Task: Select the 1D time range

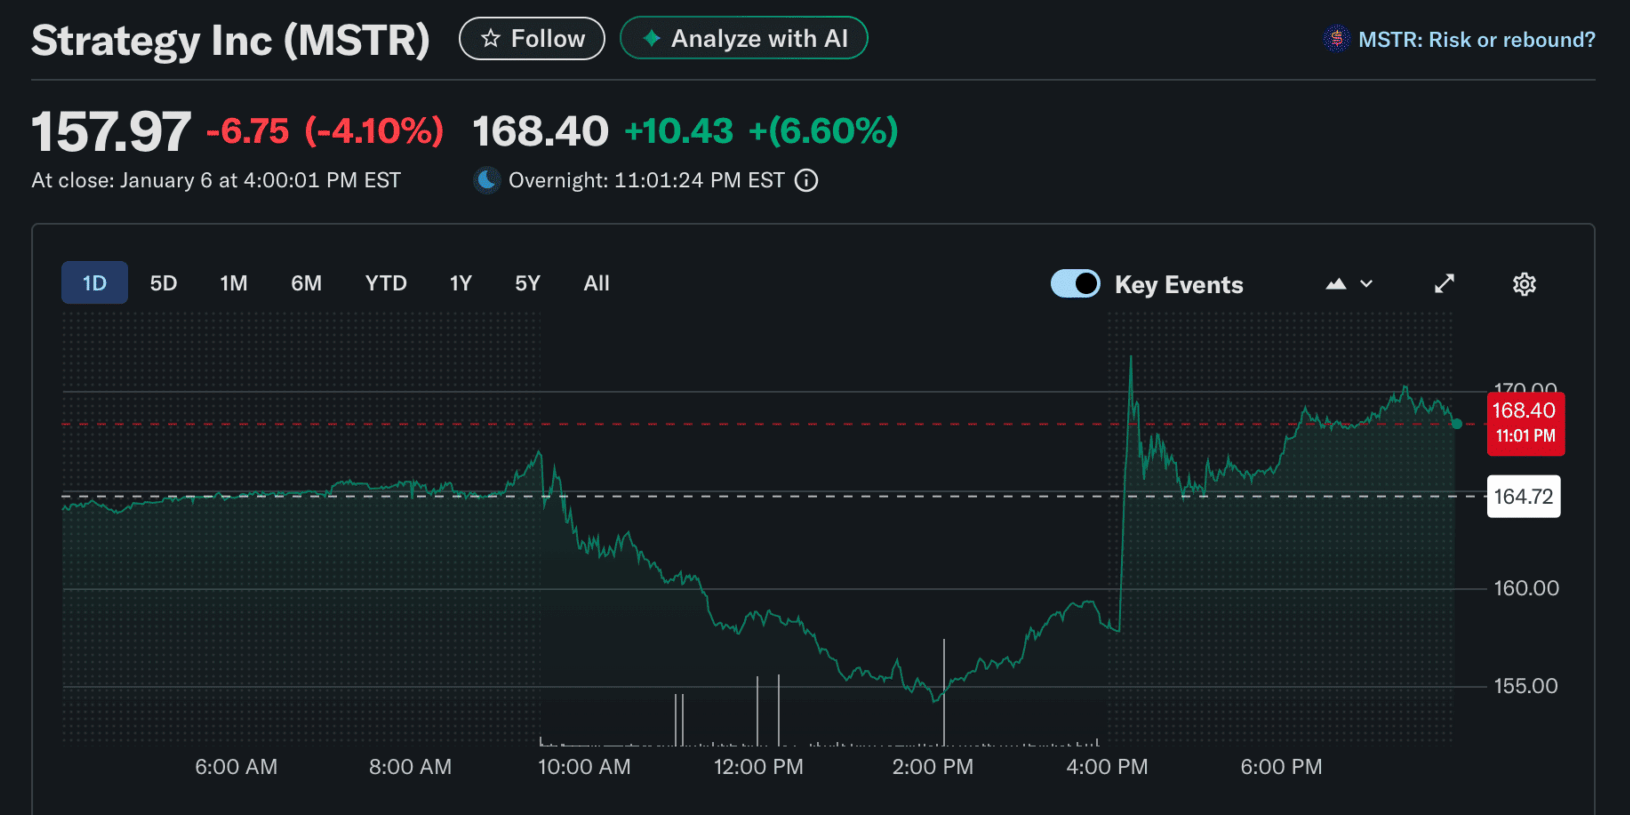Action: 94,283
